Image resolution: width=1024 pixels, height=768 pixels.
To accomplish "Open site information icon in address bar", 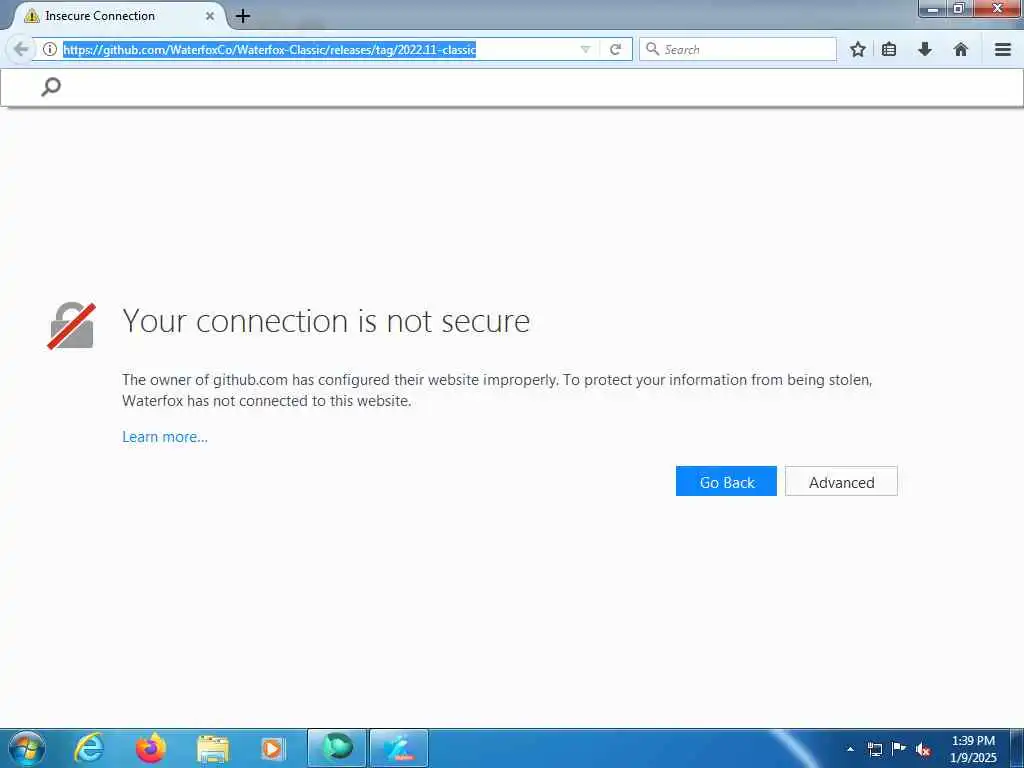I will pos(50,49).
